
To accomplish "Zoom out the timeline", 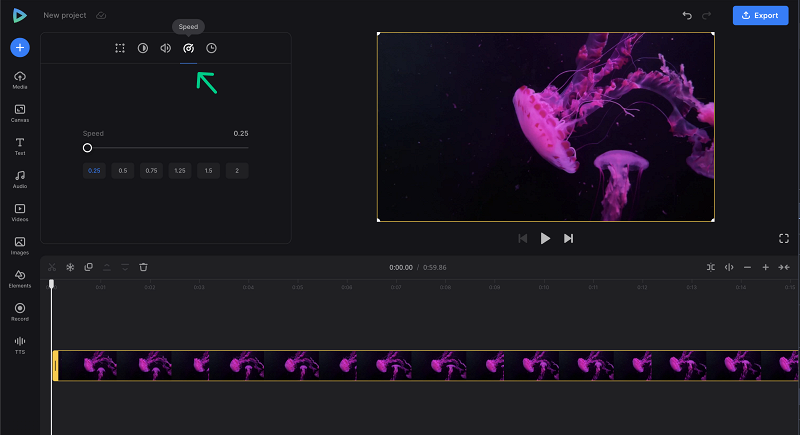I will [747, 267].
